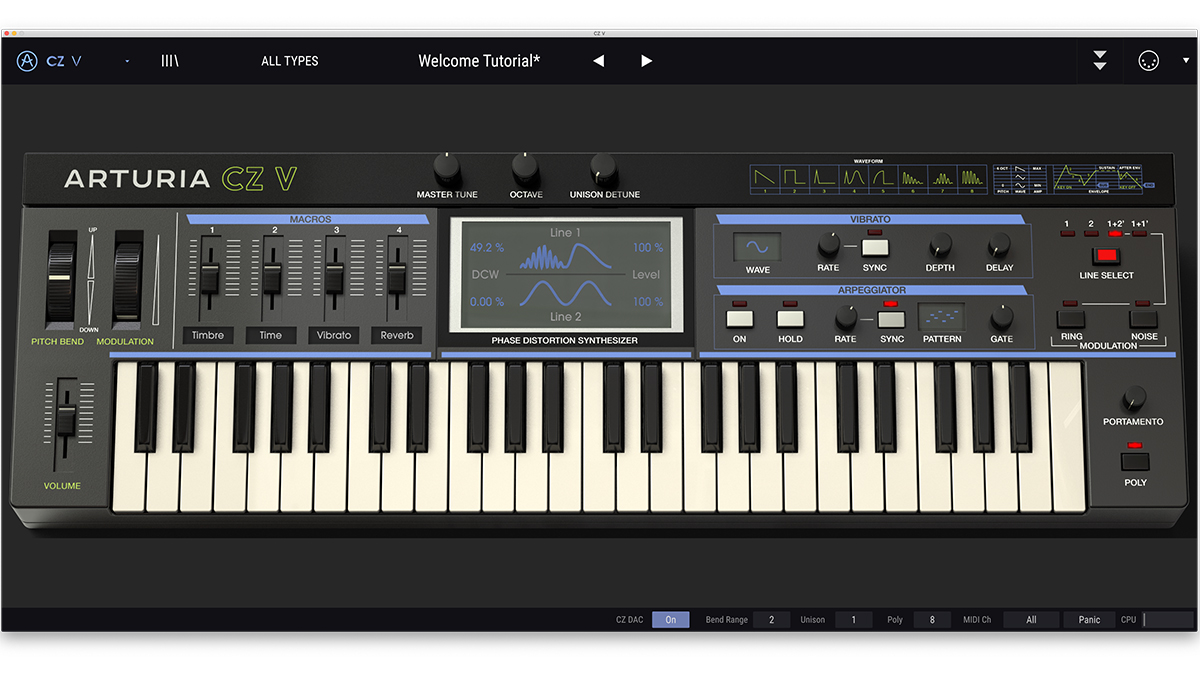Open the Arturia CZ V logo menu

tap(49, 61)
